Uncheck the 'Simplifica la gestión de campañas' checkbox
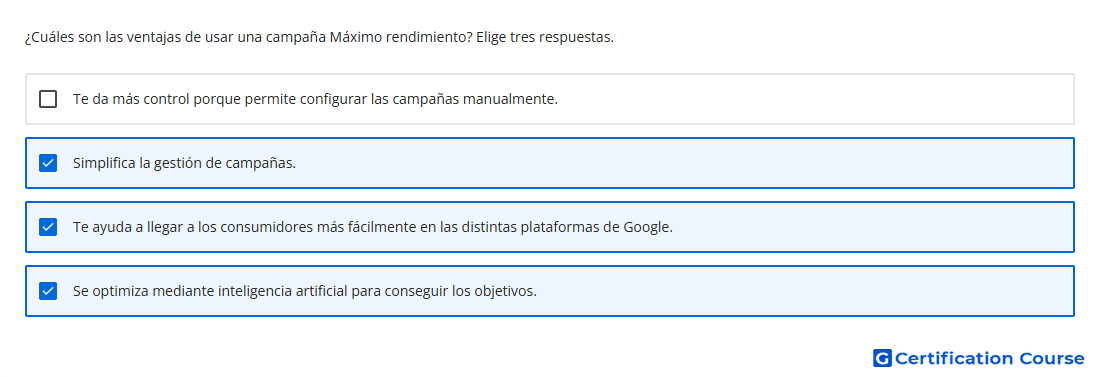This screenshot has width=1100, height=377. 48,163
